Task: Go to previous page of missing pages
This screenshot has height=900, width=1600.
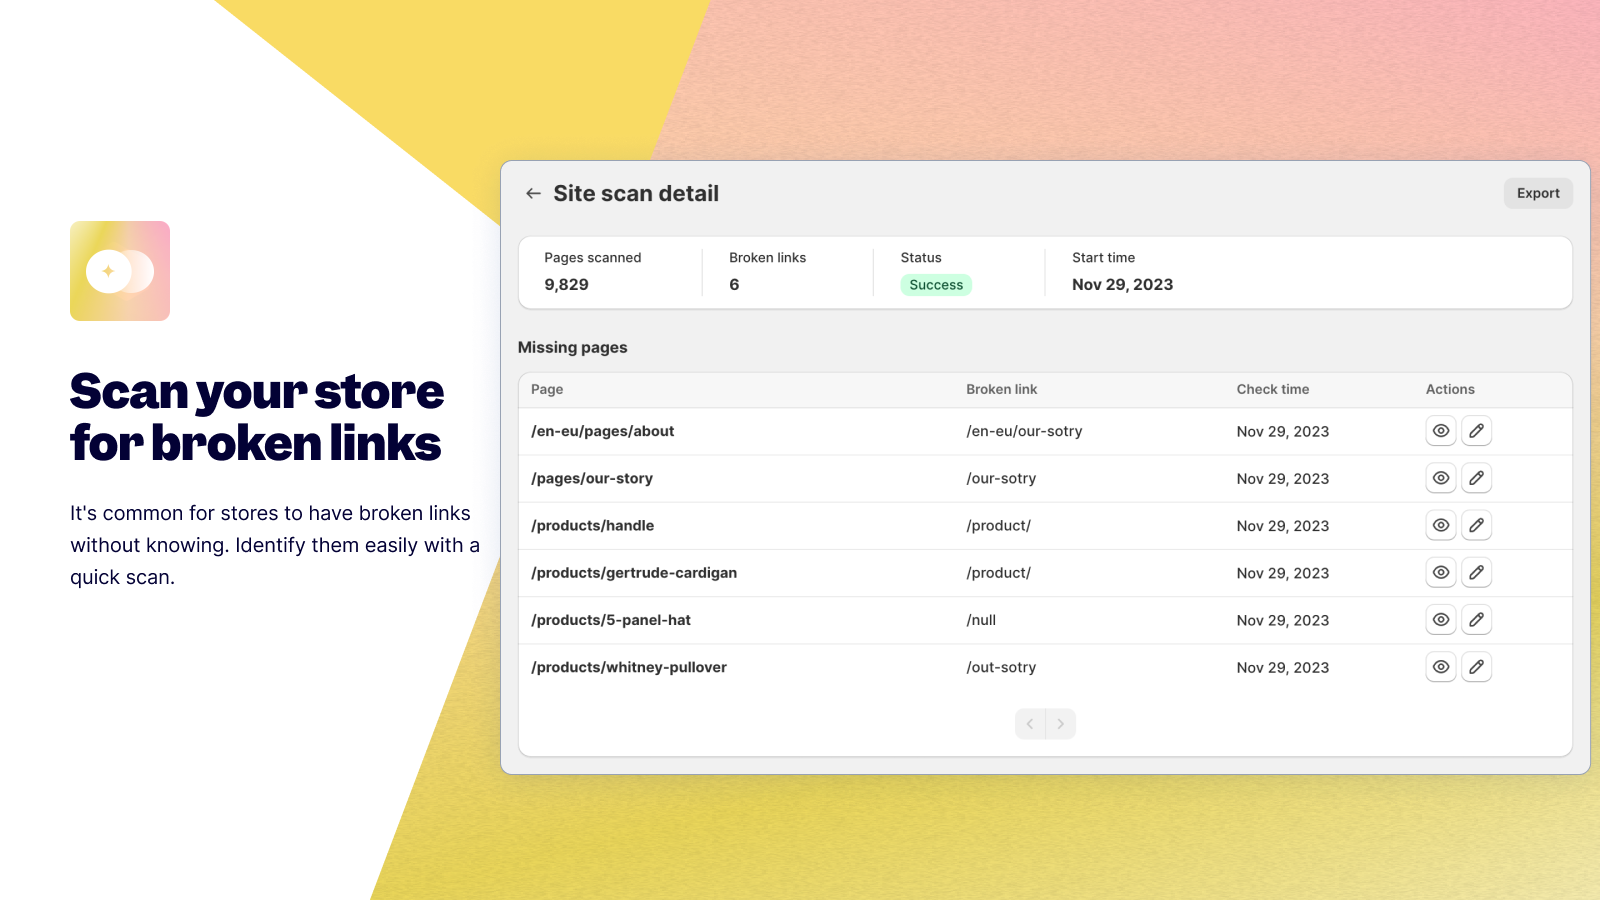Action: coord(1030,724)
